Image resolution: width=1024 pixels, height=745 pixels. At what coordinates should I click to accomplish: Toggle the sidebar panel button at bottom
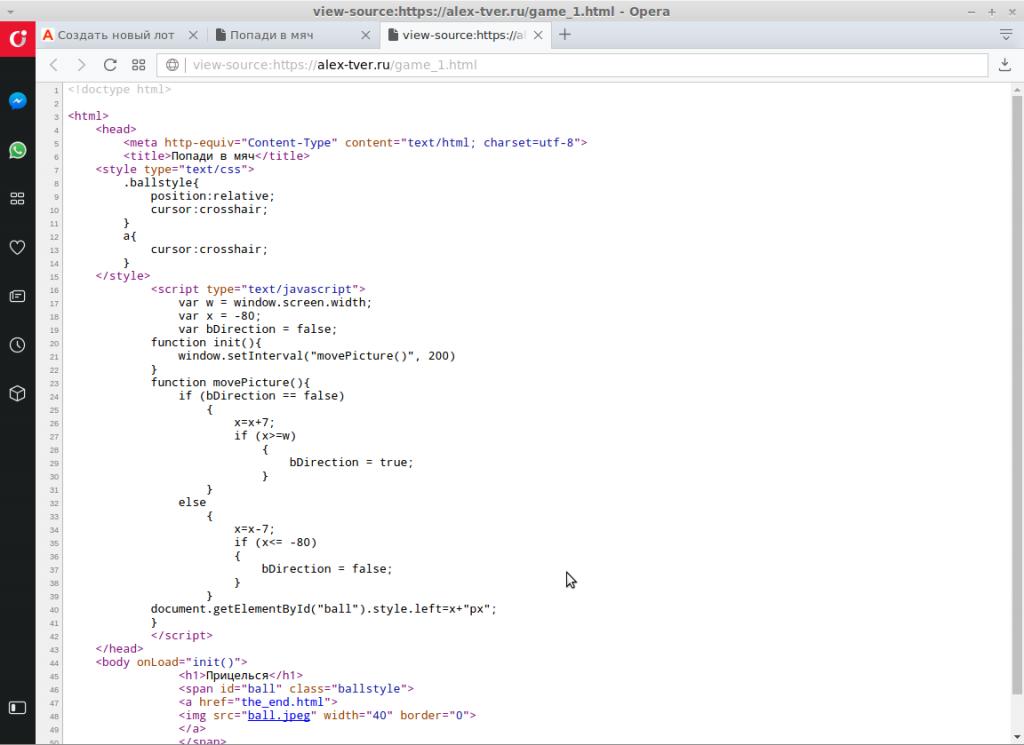coord(18,708)
